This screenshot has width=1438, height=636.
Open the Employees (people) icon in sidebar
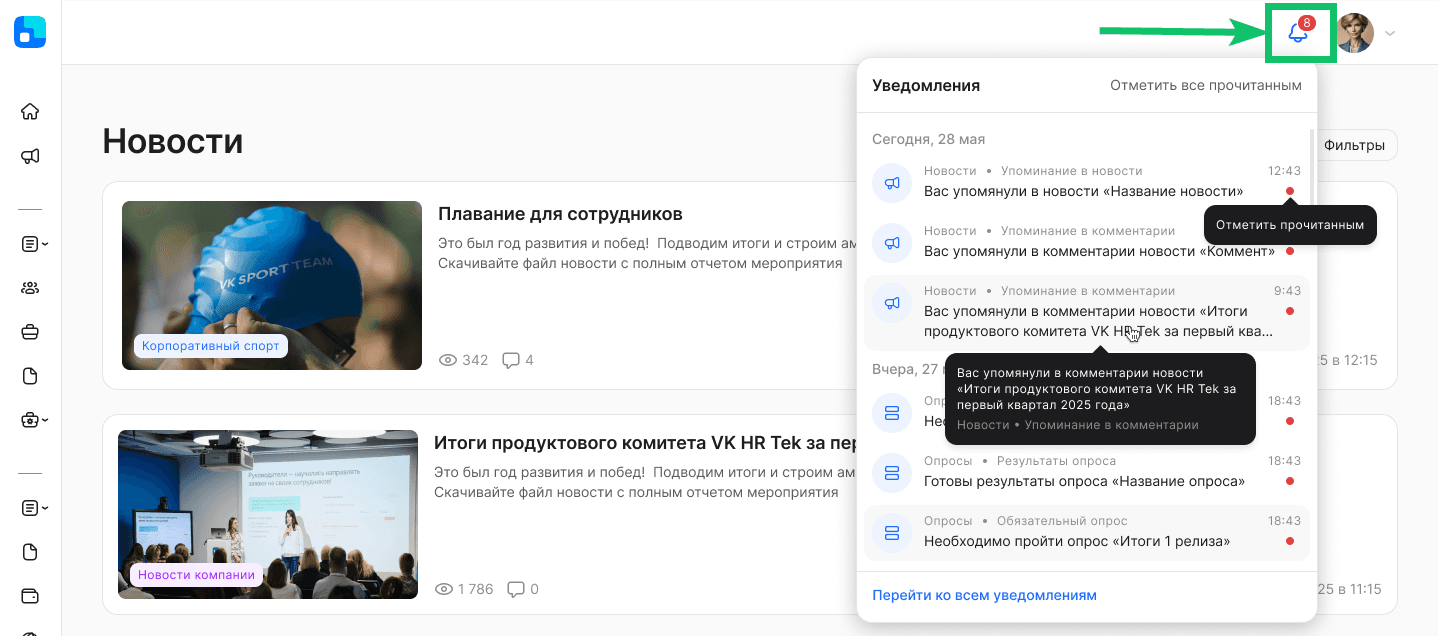coord(30,287)
